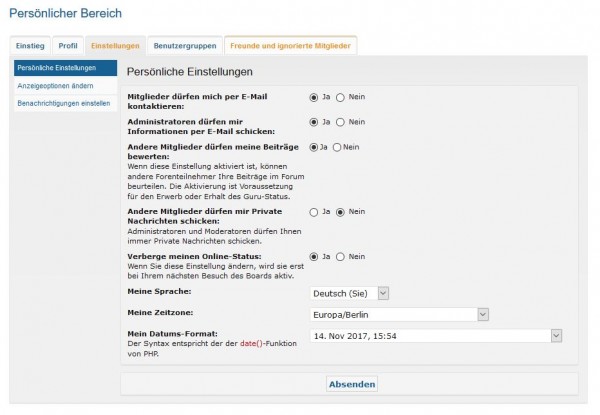This screenshot has height=415, width=600.
Task: Click the Absenden submit button
Action: 352,384
